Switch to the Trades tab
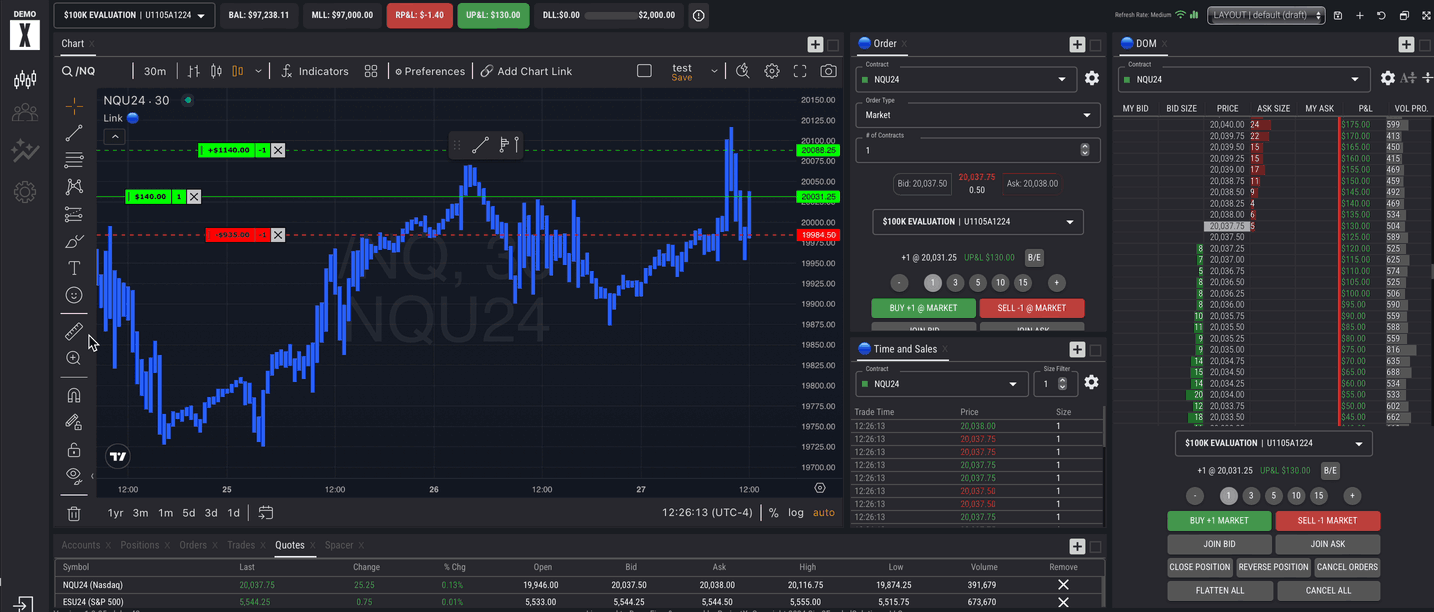1434x612 pixels. pyautogui.click(x=240, y=545)
